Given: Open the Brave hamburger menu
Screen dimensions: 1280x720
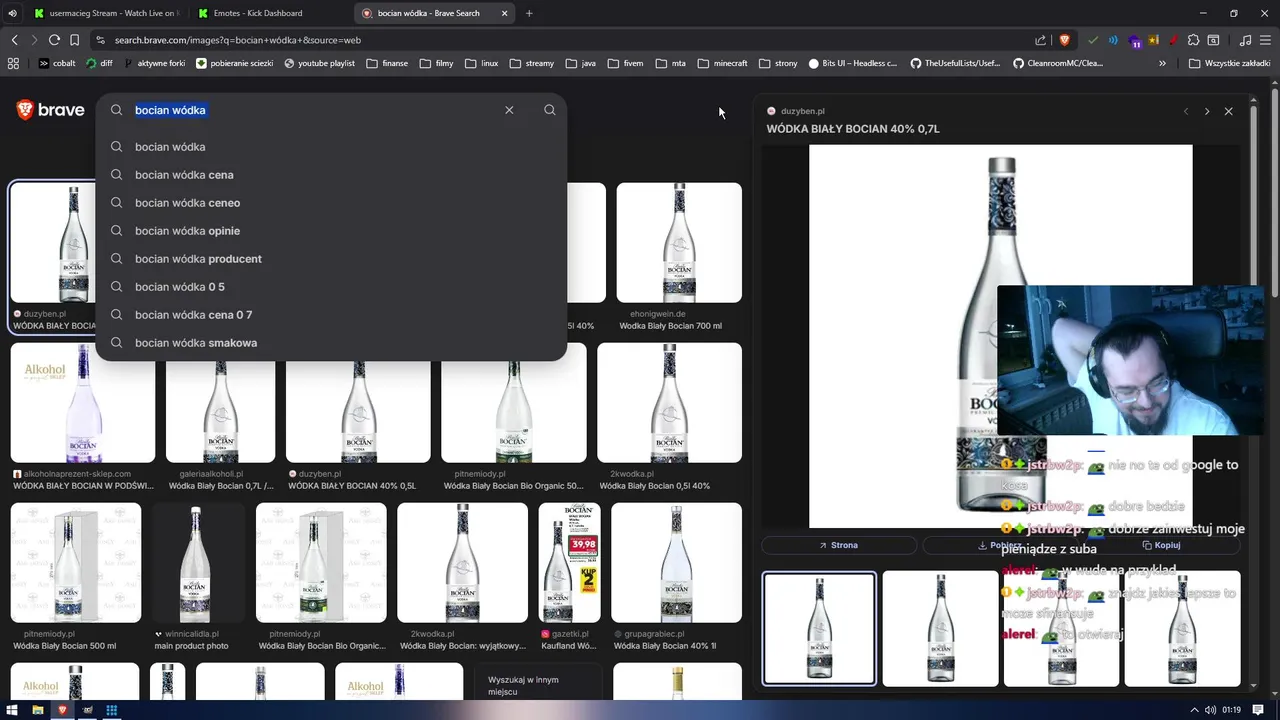Looking at the screenshot, I should point(1265,40).
